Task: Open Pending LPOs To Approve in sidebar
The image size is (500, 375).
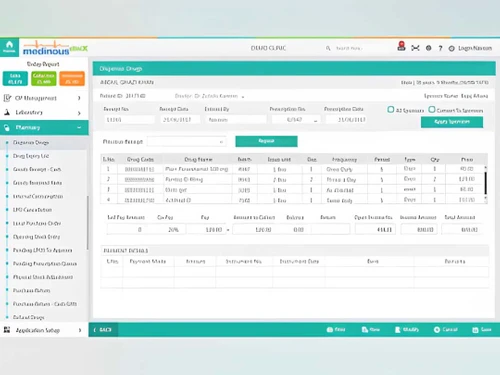Action: point(42,250)
